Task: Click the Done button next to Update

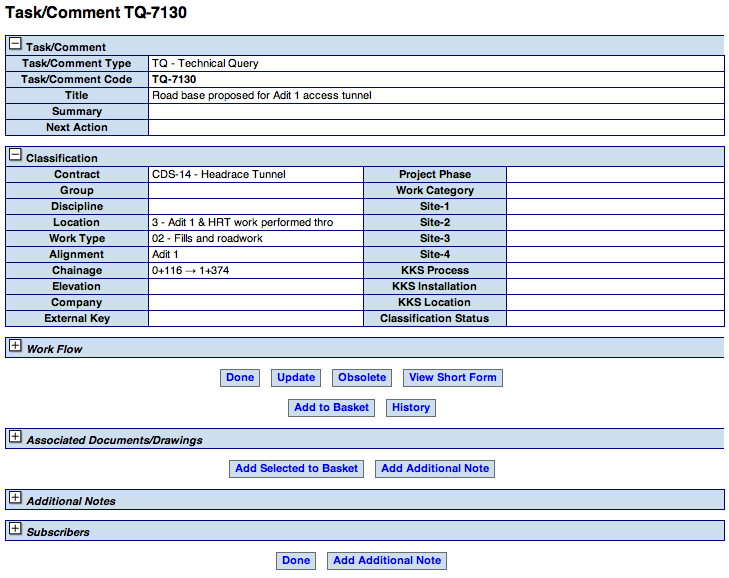Action: (240, 378)
